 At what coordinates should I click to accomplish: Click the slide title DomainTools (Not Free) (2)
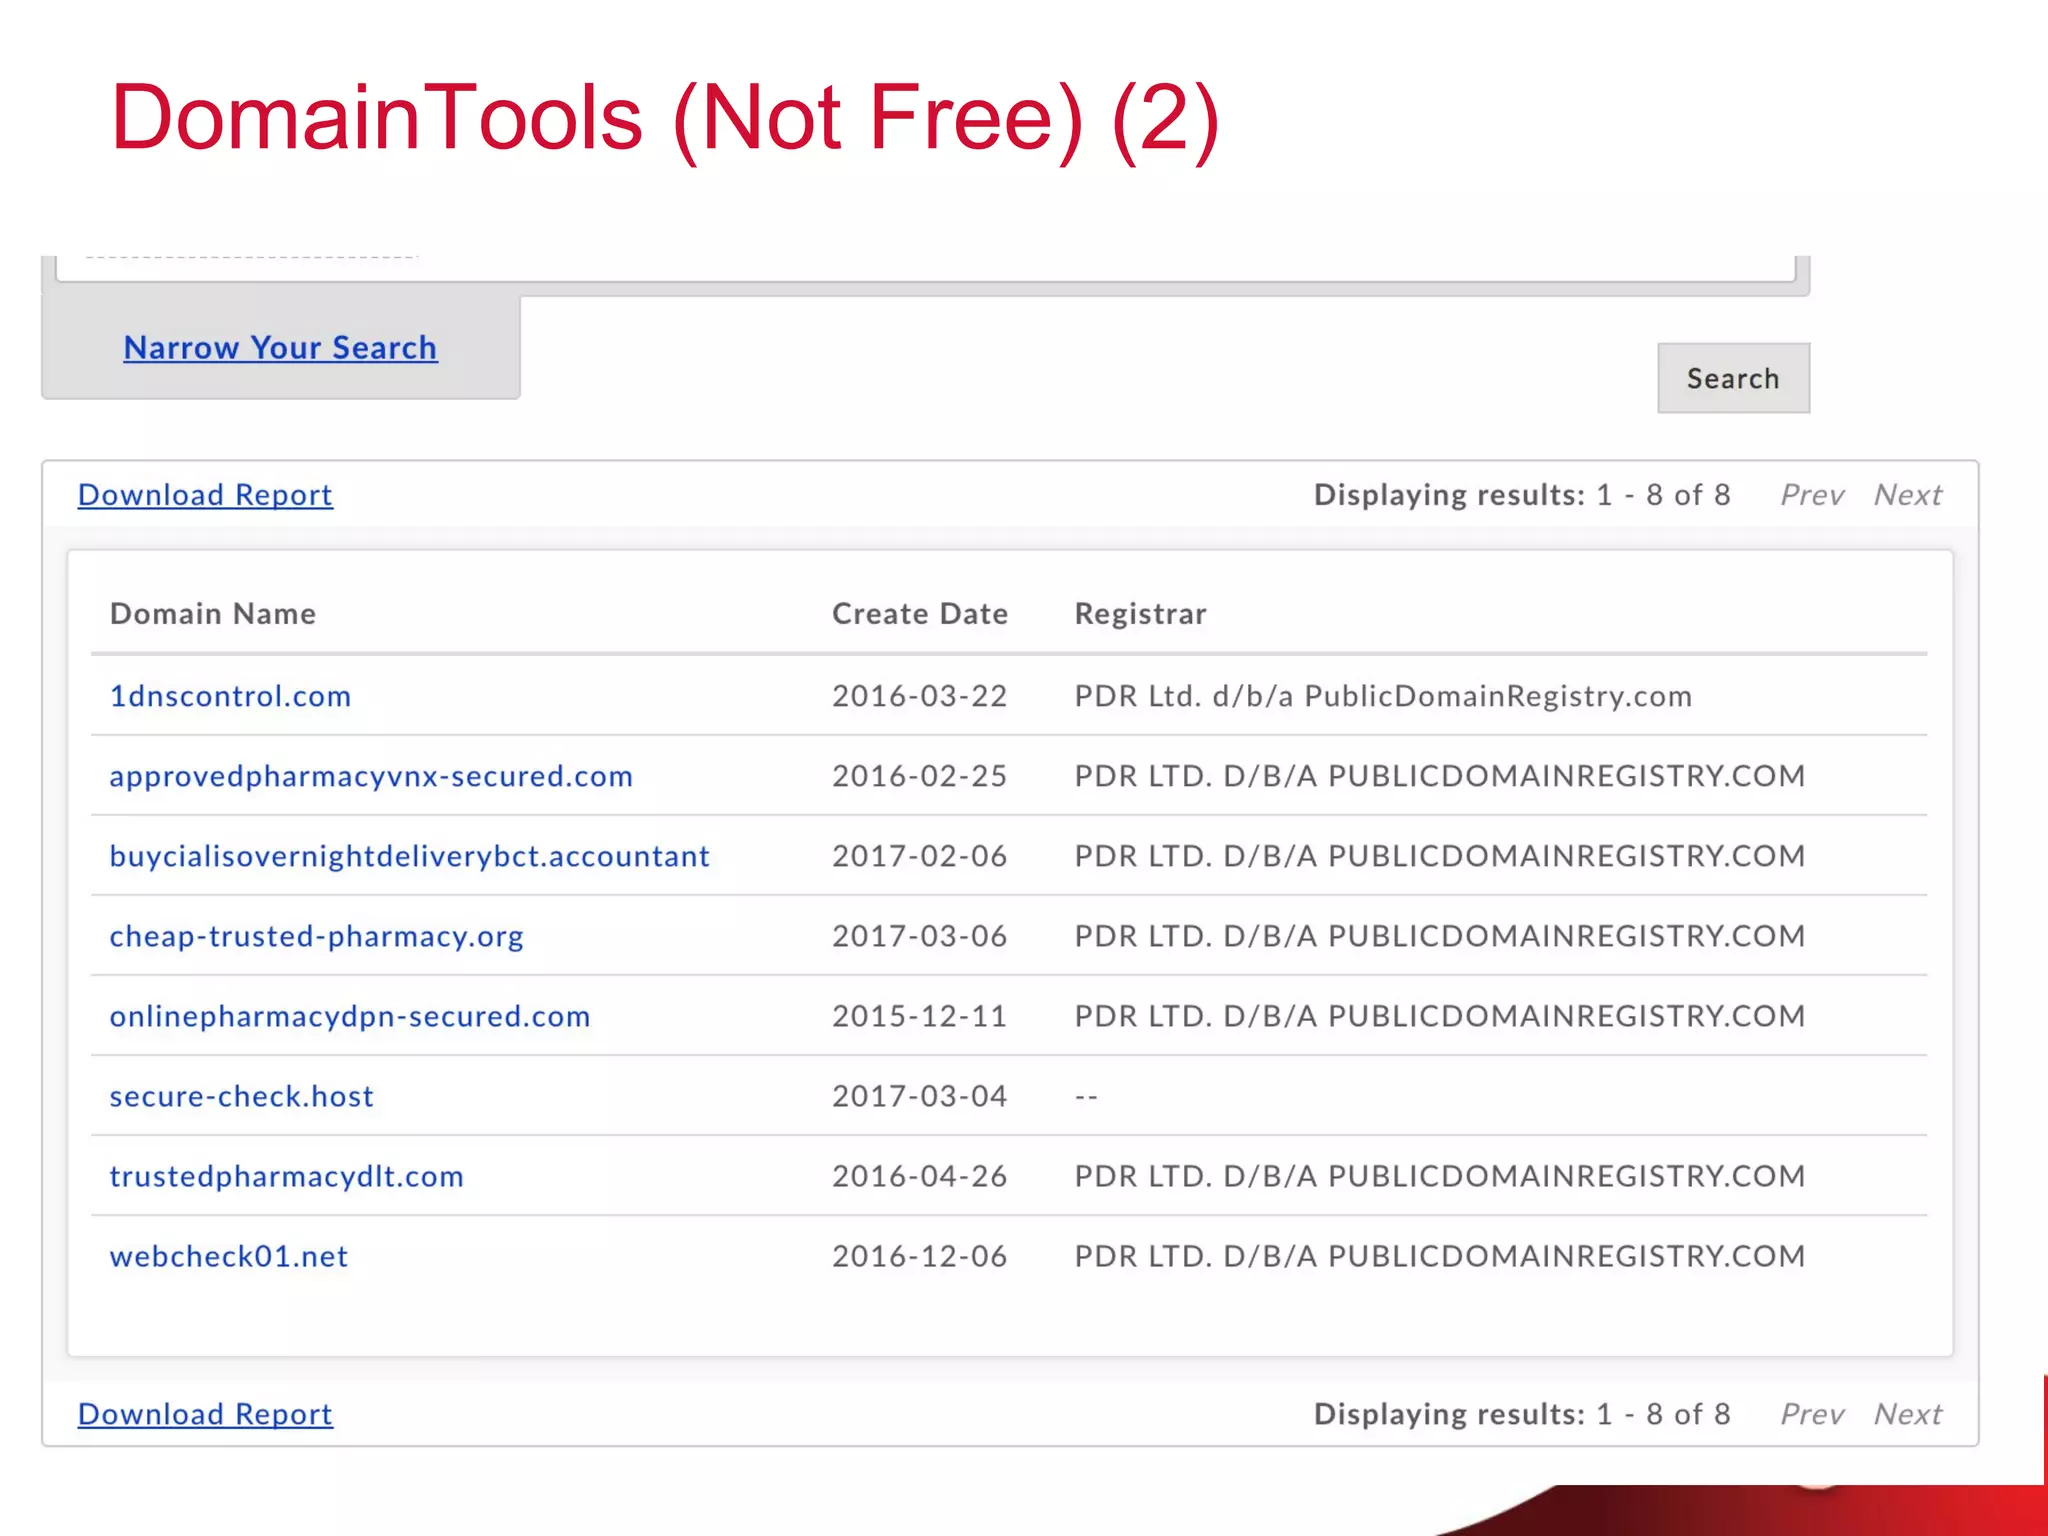(665, 118)
